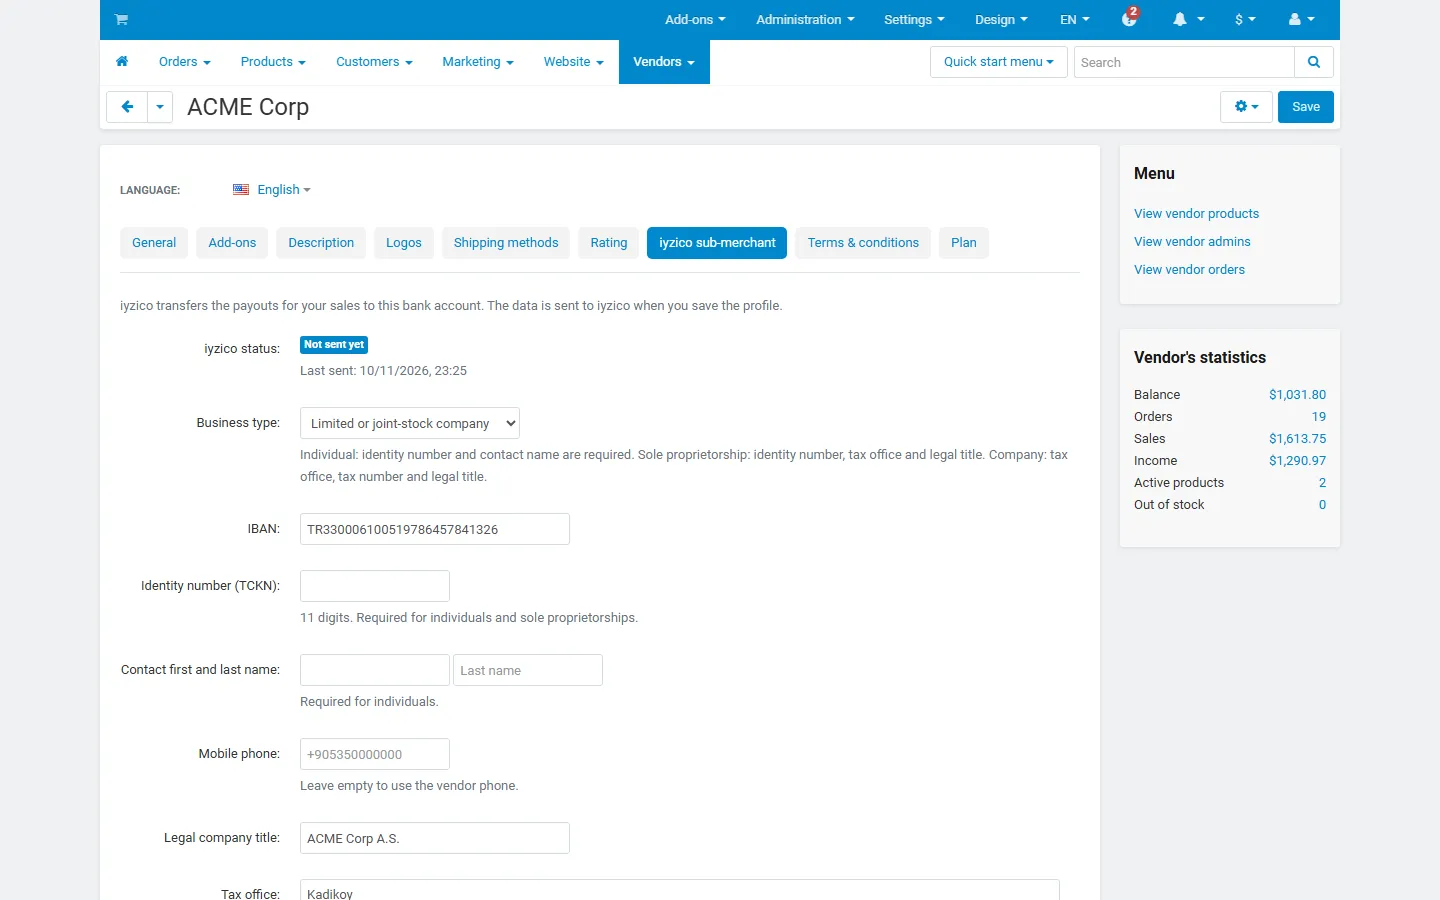Change the English content language
This screenshot has width=1440, height=900.
coord(284,189)
